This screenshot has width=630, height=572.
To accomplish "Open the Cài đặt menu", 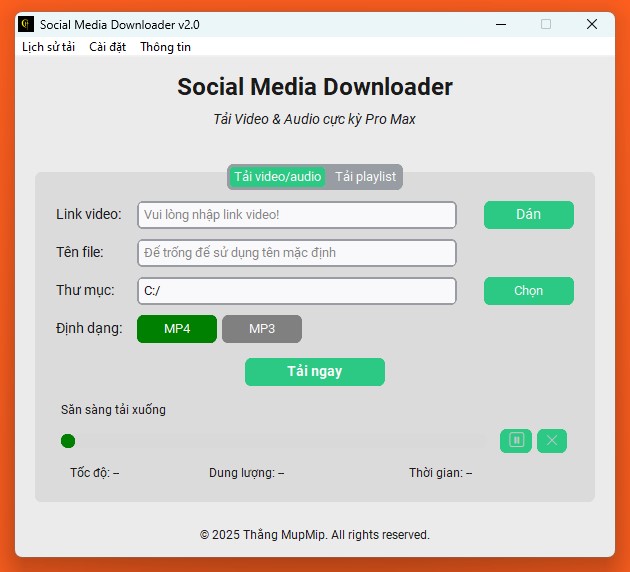I will click(x=107, y=47).
